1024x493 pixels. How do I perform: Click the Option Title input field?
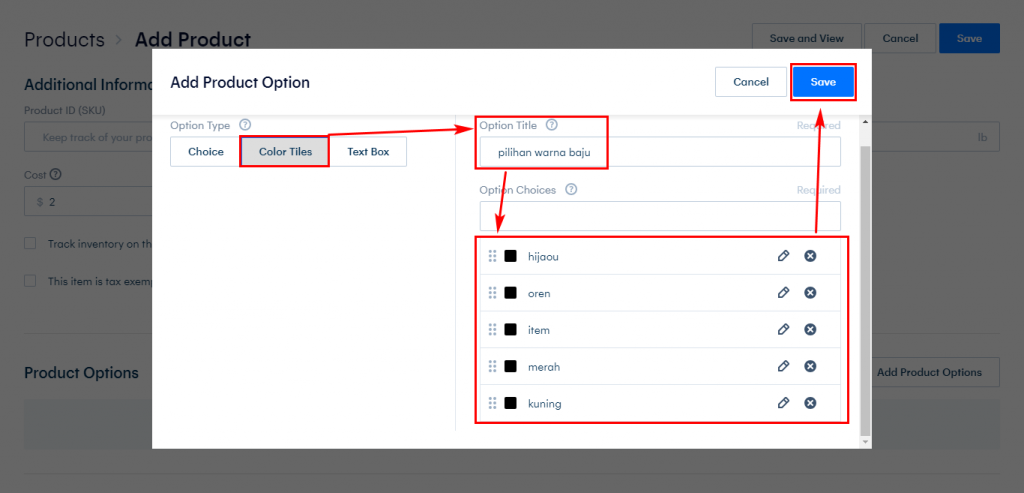click(x=660, y=151)
